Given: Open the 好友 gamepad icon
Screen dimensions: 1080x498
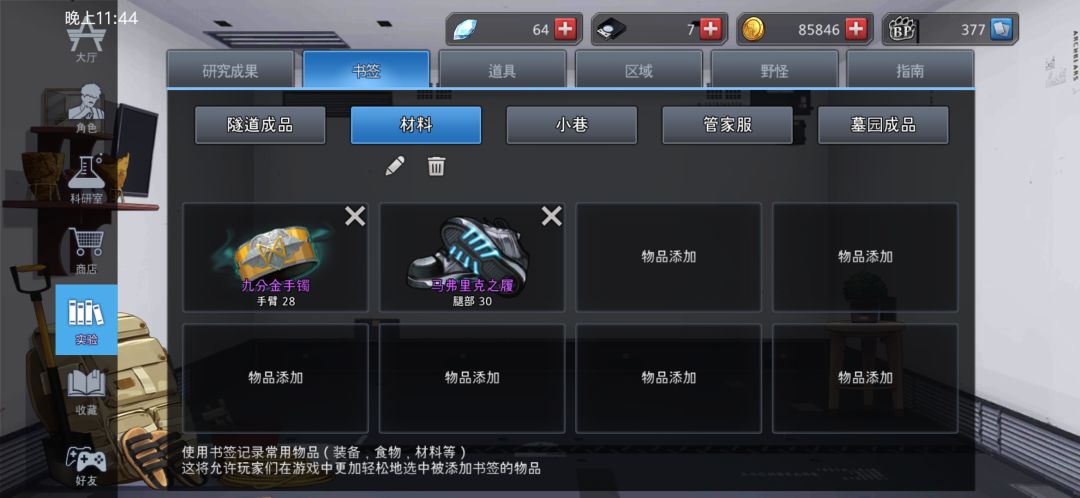Looking at the screenshot, I should point(86,464).
